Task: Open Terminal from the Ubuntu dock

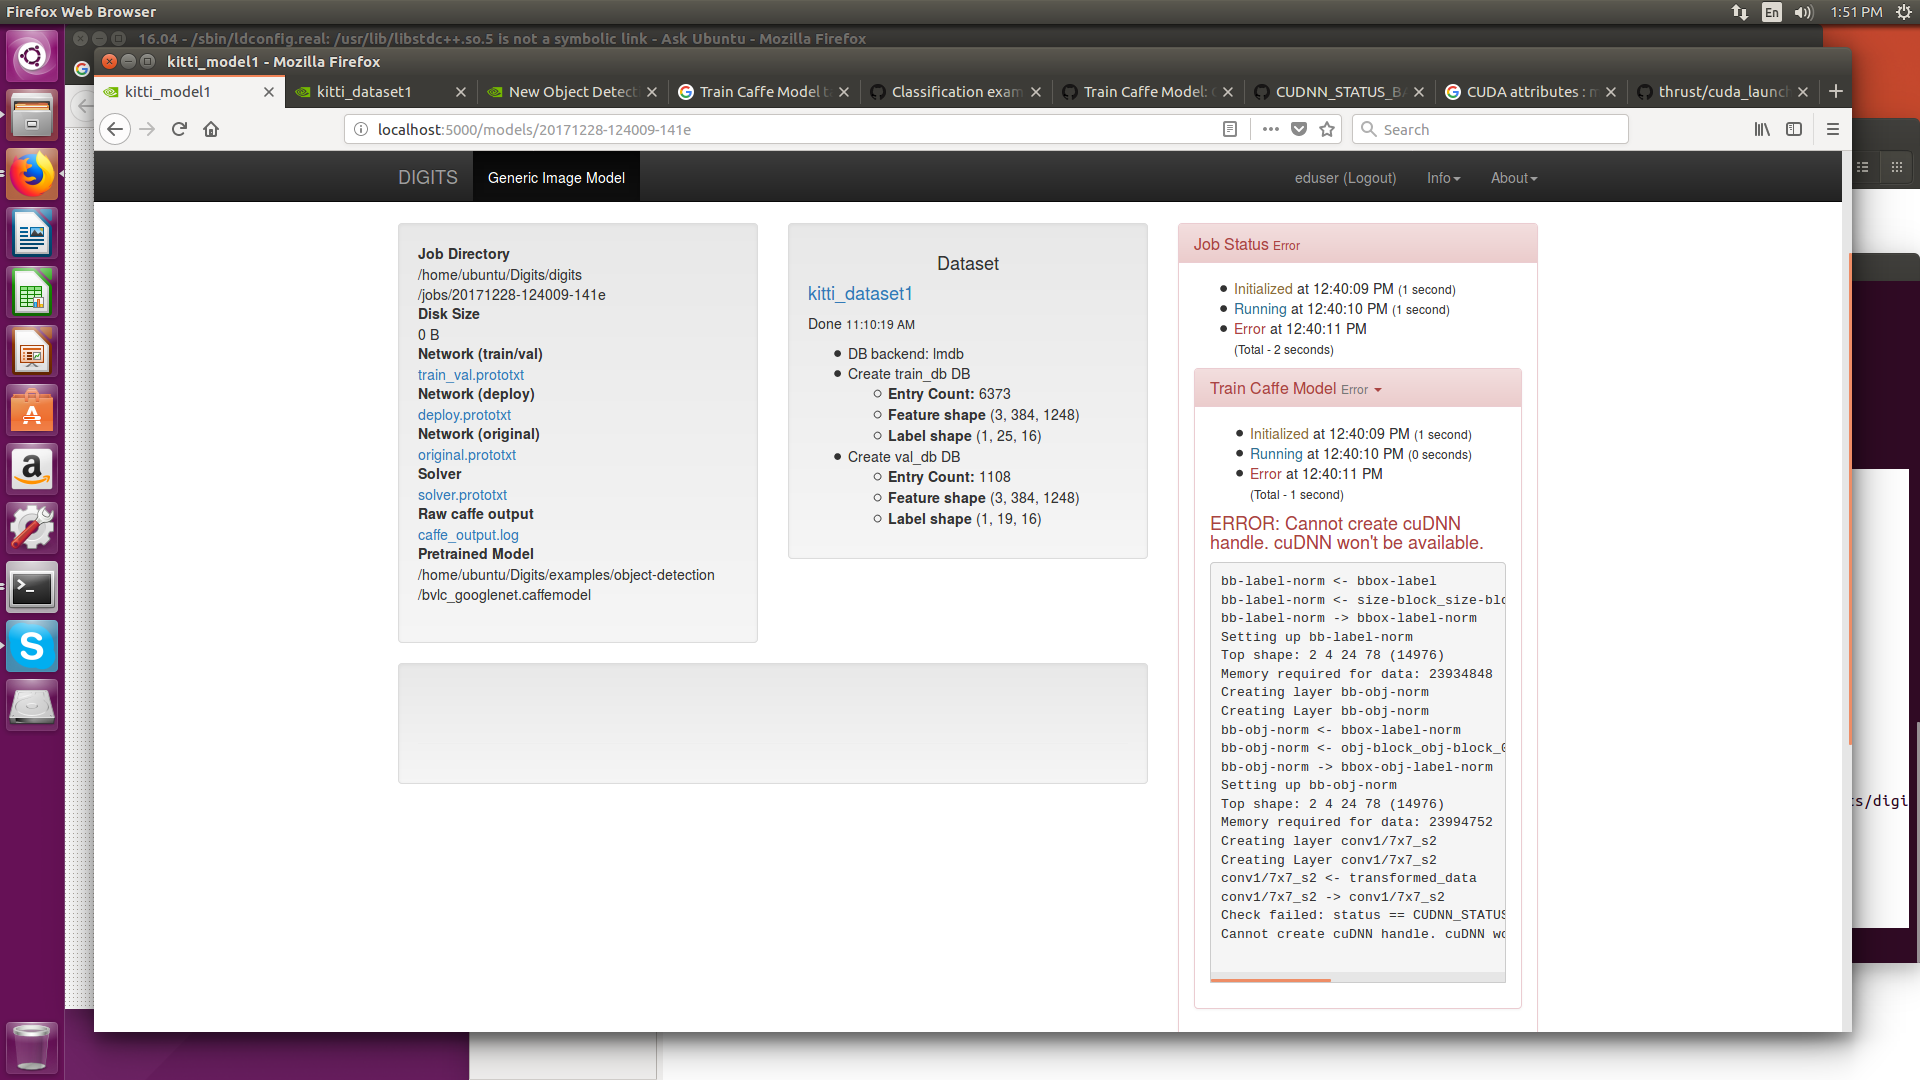Action: (32, 588)
